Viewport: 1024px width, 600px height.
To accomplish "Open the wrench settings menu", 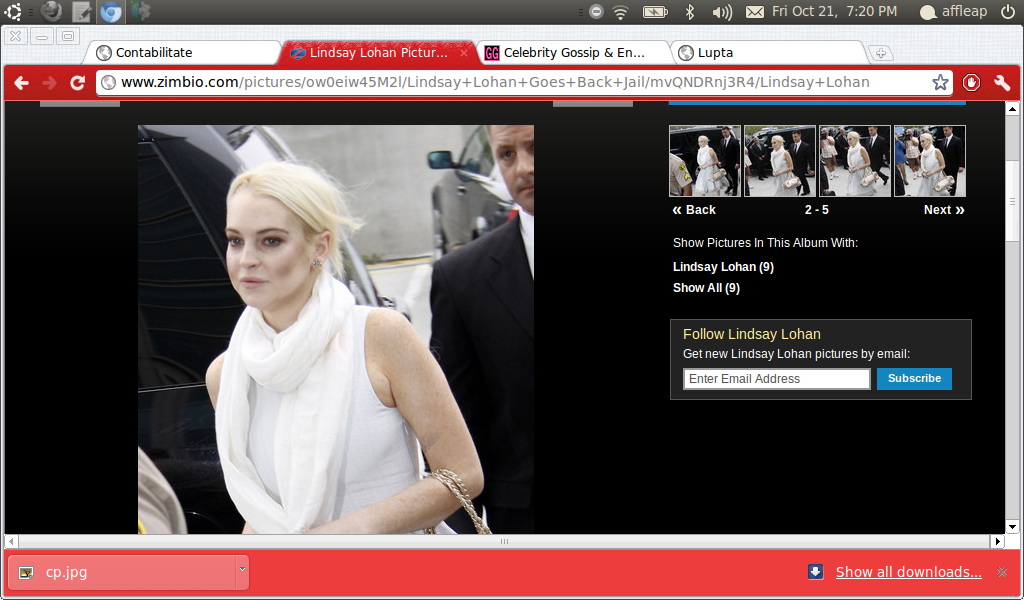I will coord(1002,82).
